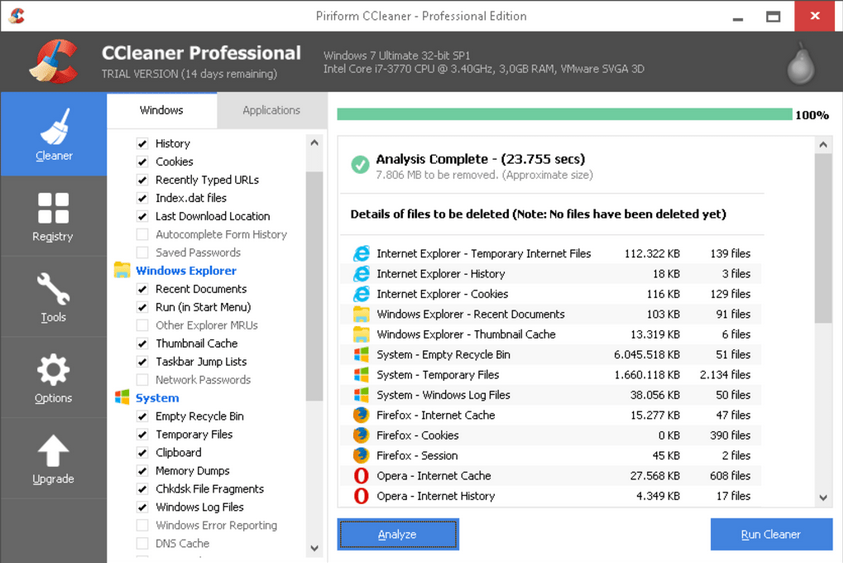Click the green analysis progress bar
Image resolution: width=843 pixels, height=563 pixels.
565,115
